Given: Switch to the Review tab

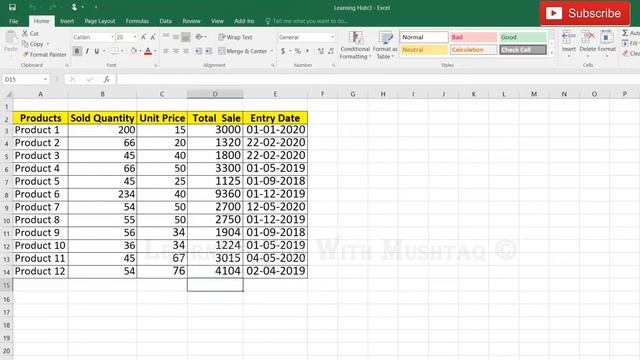Looking at the screenshot, I should 191,21.
